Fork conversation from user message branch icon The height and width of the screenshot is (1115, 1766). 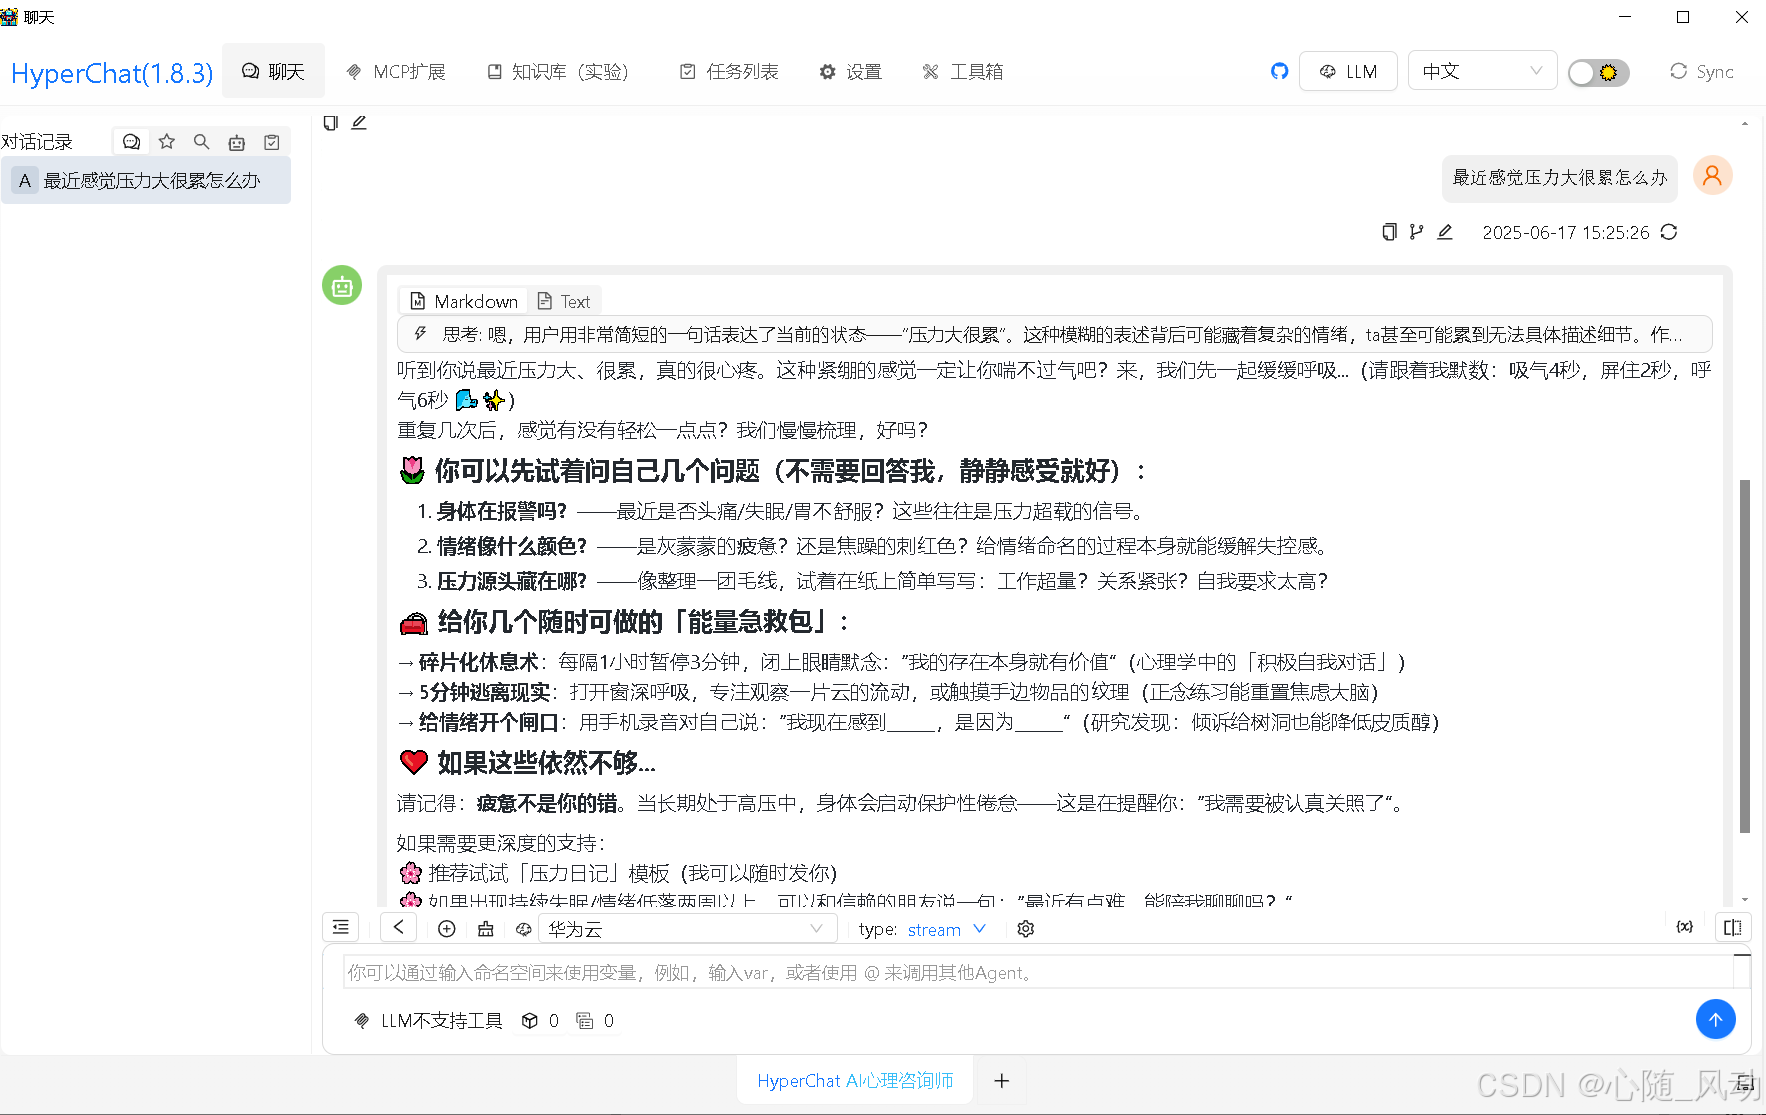click(x=1416, y=232)
